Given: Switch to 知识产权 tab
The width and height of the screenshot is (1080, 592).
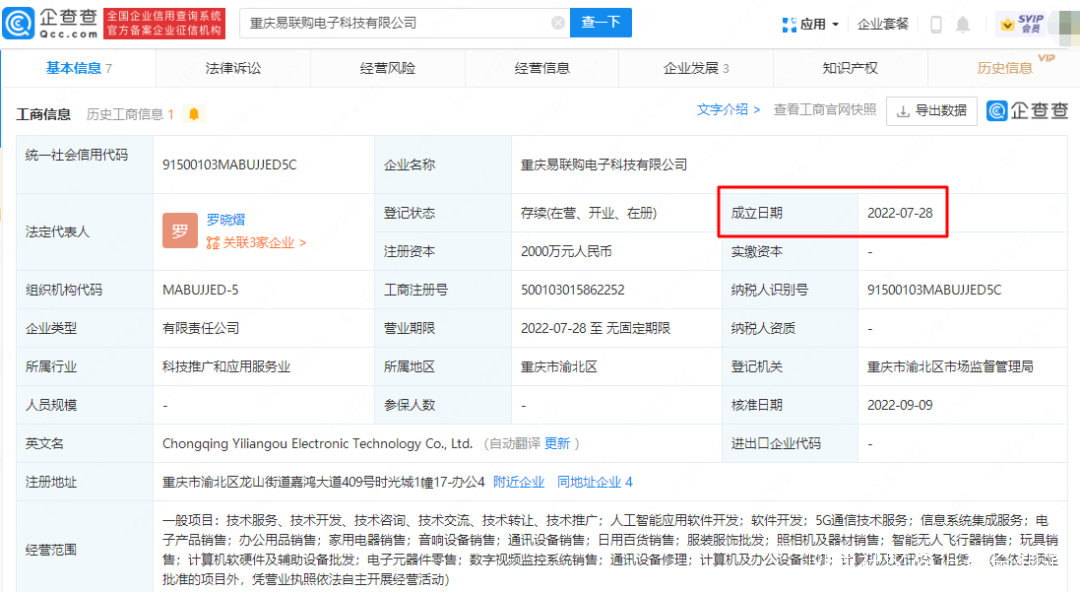Looking at the screenshot, I should (x=850, y=68).
